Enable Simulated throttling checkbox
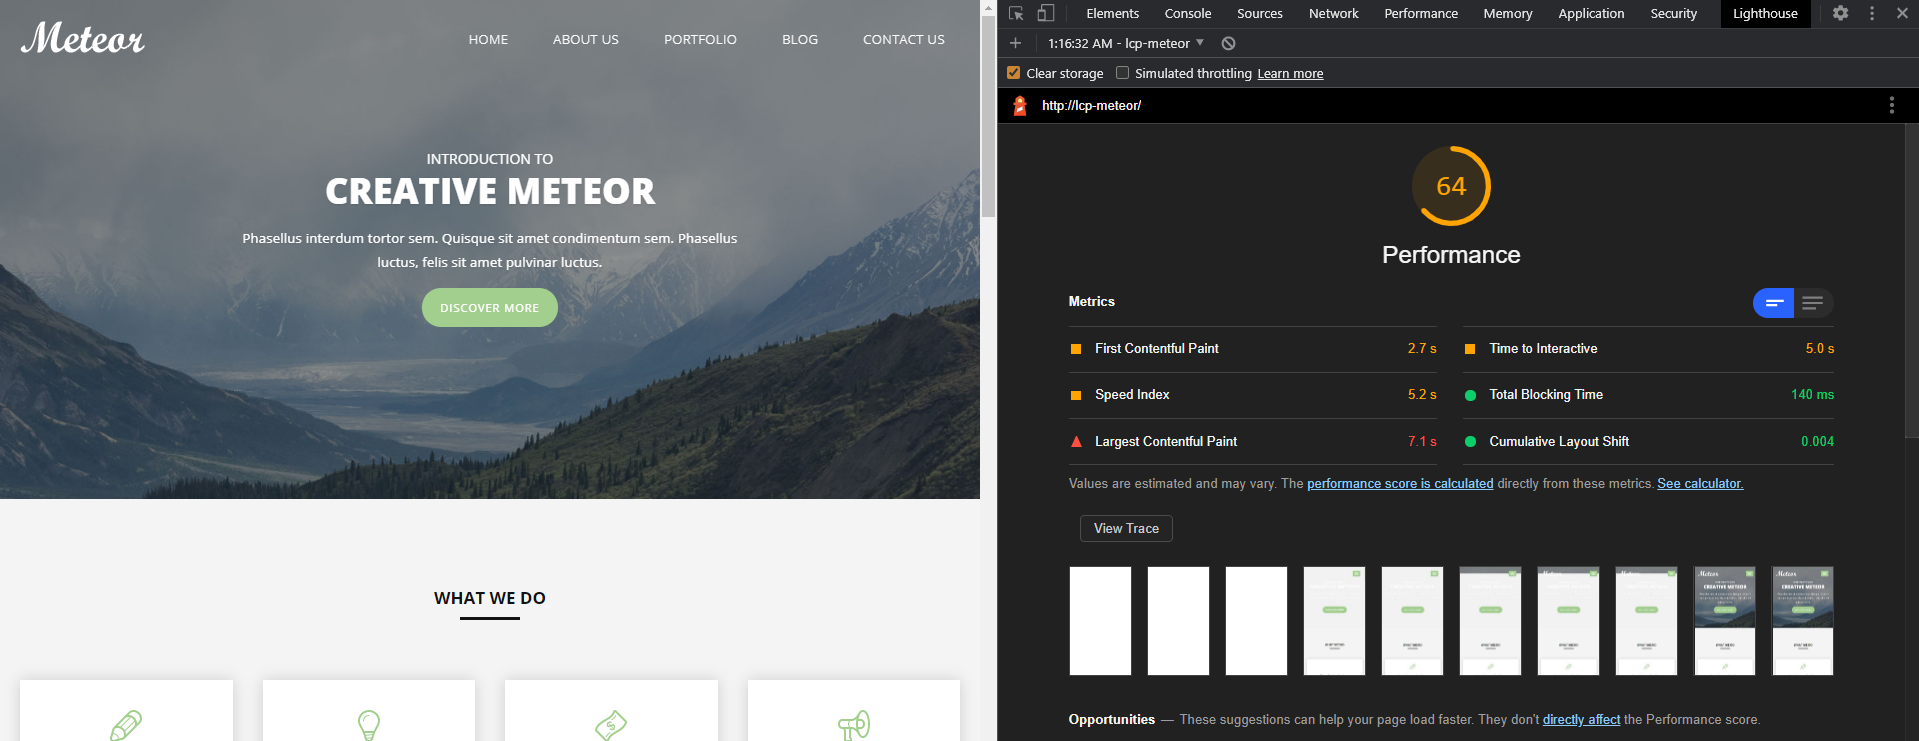This screenshot has width=1919, height=741. [1122, 73]
